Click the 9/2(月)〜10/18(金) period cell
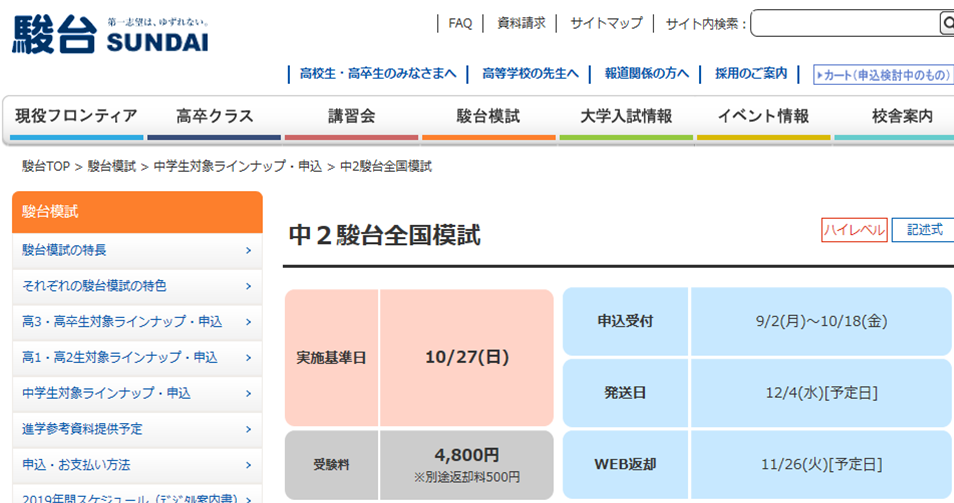This screenshot has height=503, width=954. (821, 321)
